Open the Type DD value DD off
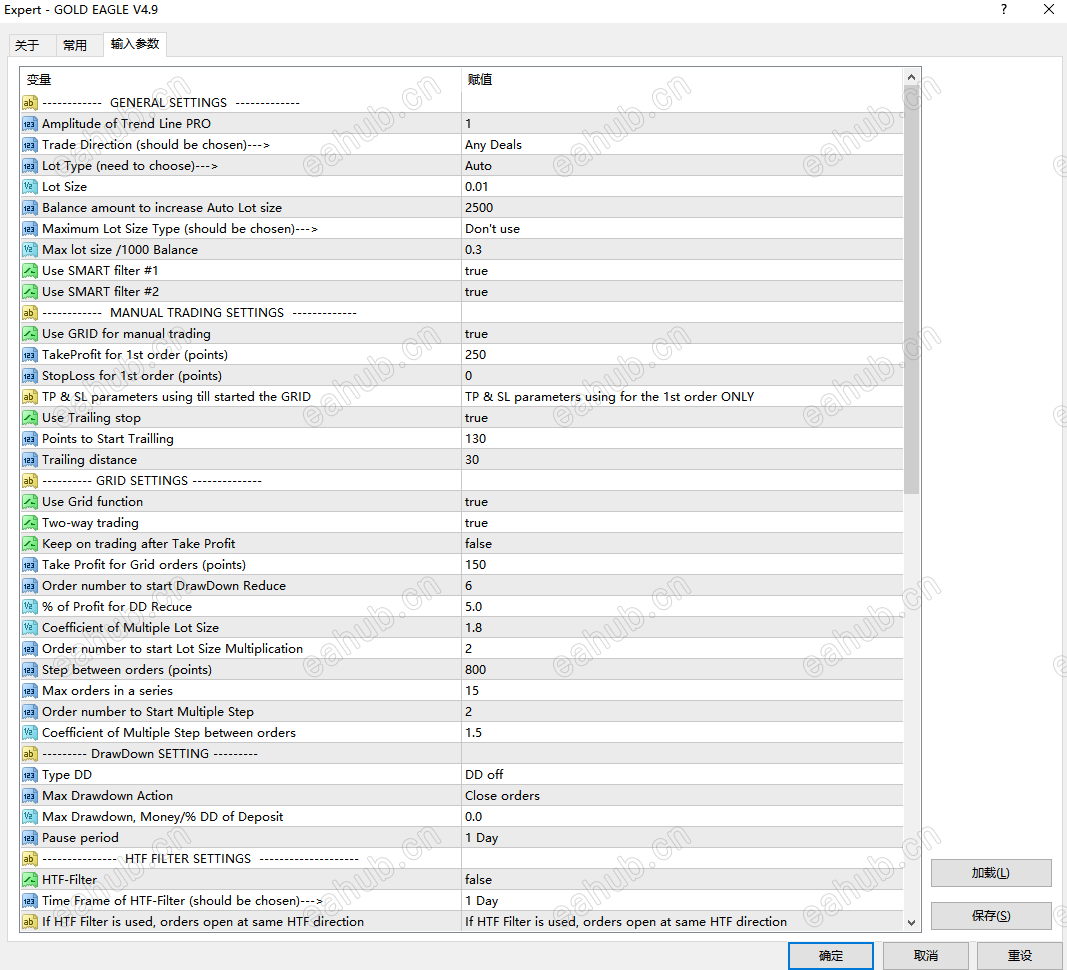This screenshot has height=970, width=1067. point(683,775)
